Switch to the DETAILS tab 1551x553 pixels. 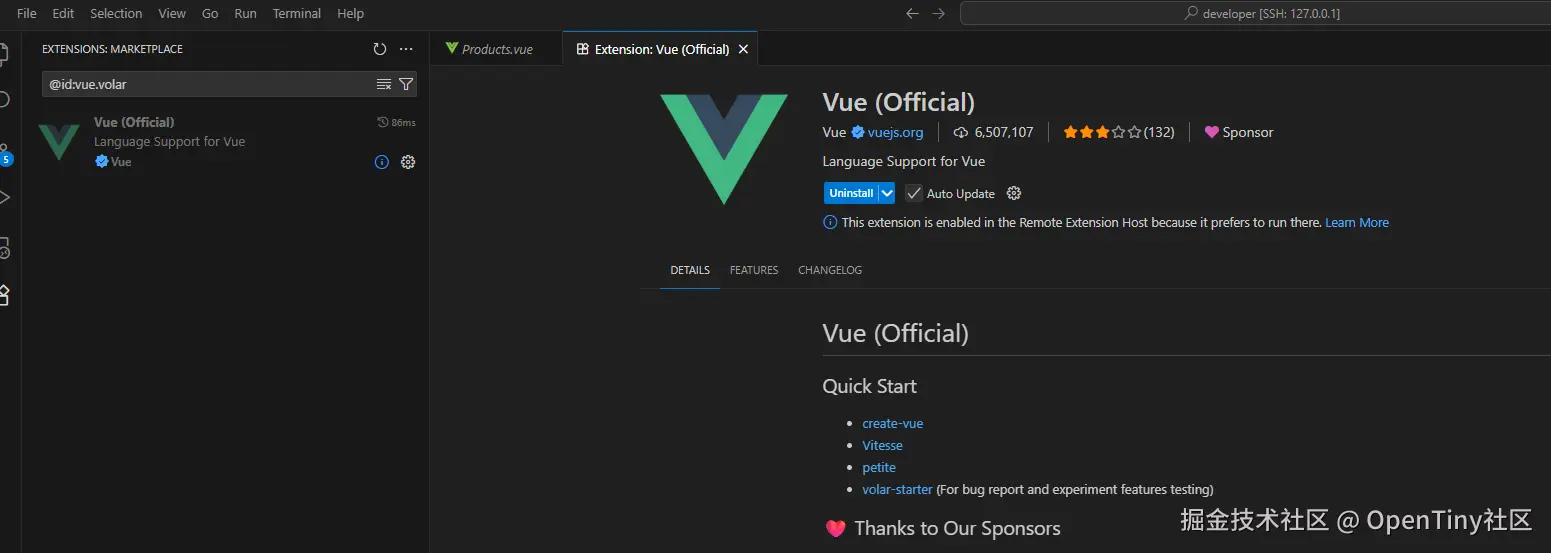(x=690, y=270)
